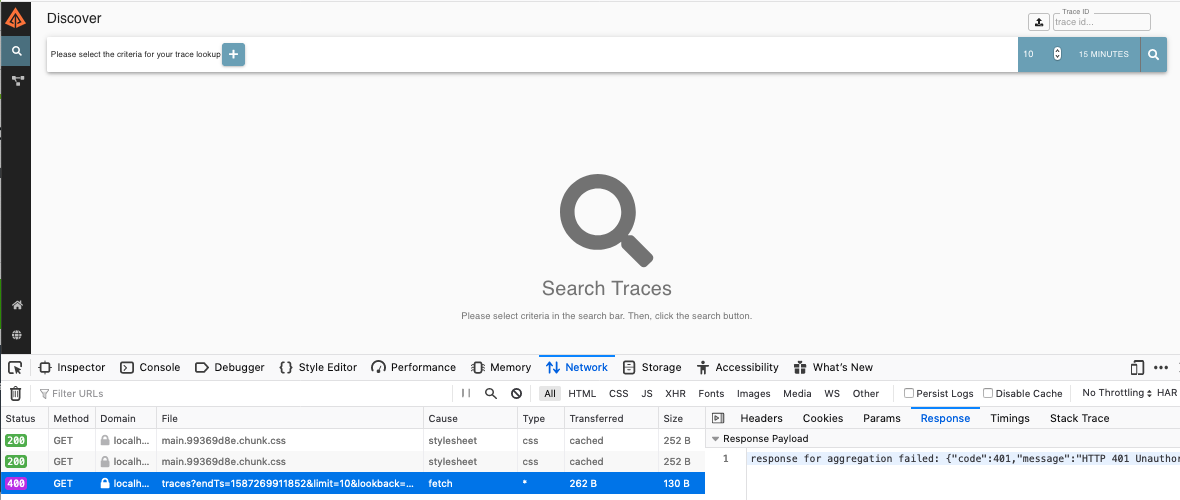The height and width of the screenshot is (500, 1180).
Task: Click the response payload line text
Action: (x=965, y=459)
